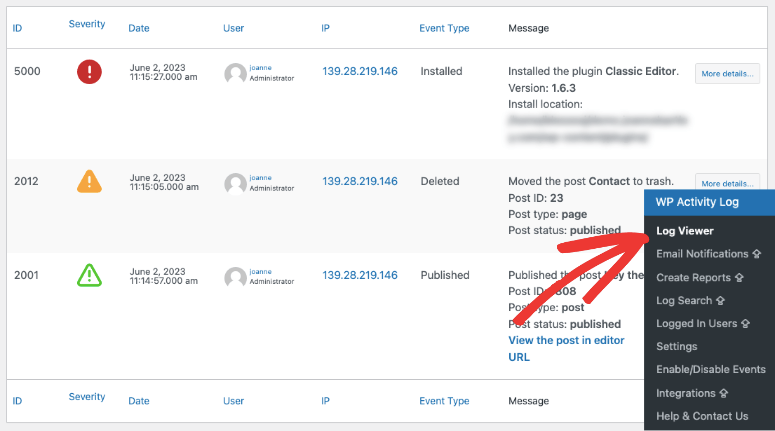Open the WP Activity Log menu header

click(x=709, y=202)
